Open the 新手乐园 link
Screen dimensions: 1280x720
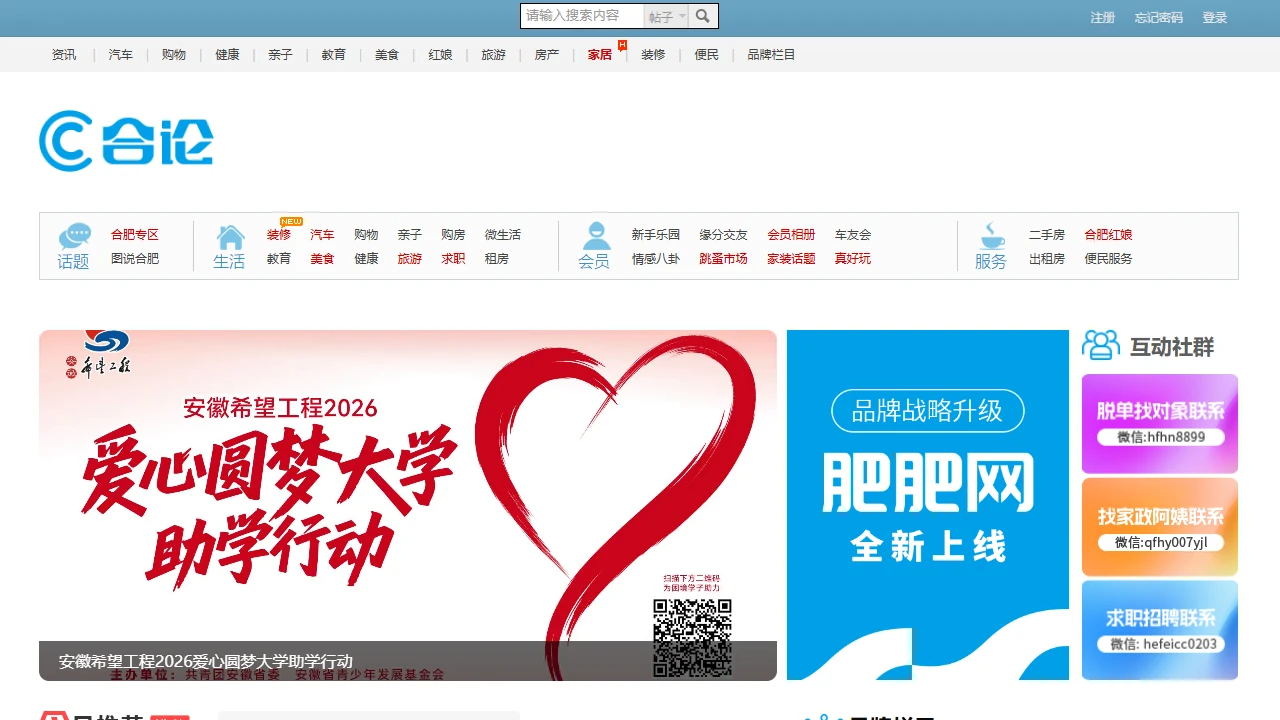pyautogui.click(x=656, y=235)
